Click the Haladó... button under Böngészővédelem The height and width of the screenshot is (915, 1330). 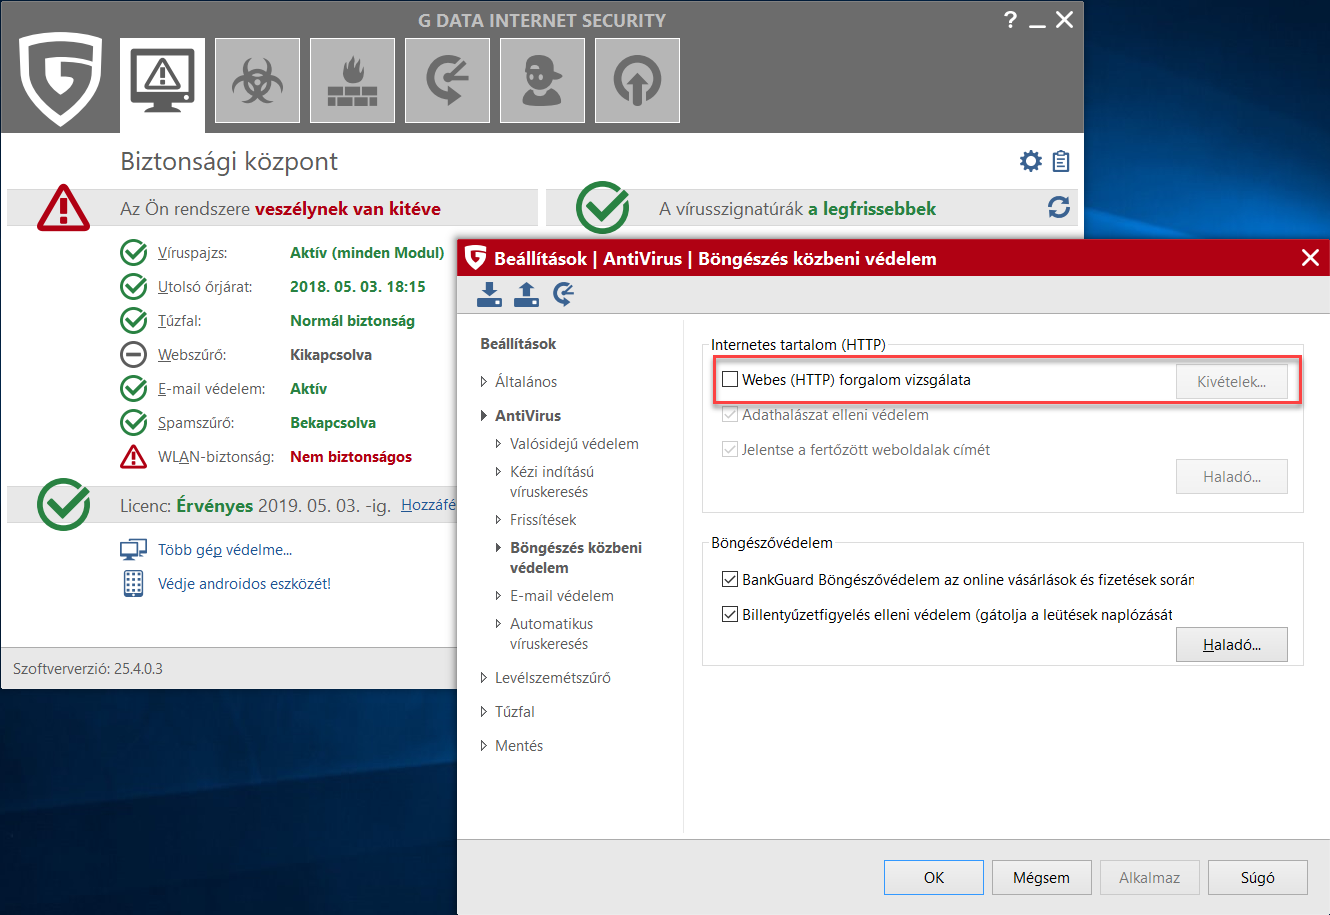[1231, 645]
